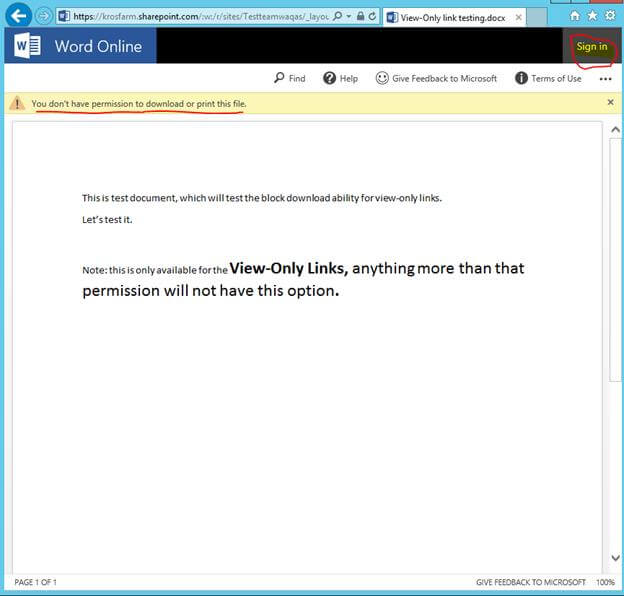The height and width of the screenshot is (596, 624).
Task: Close the View-Only link testing.docx tab
Action: pos(519,18)
